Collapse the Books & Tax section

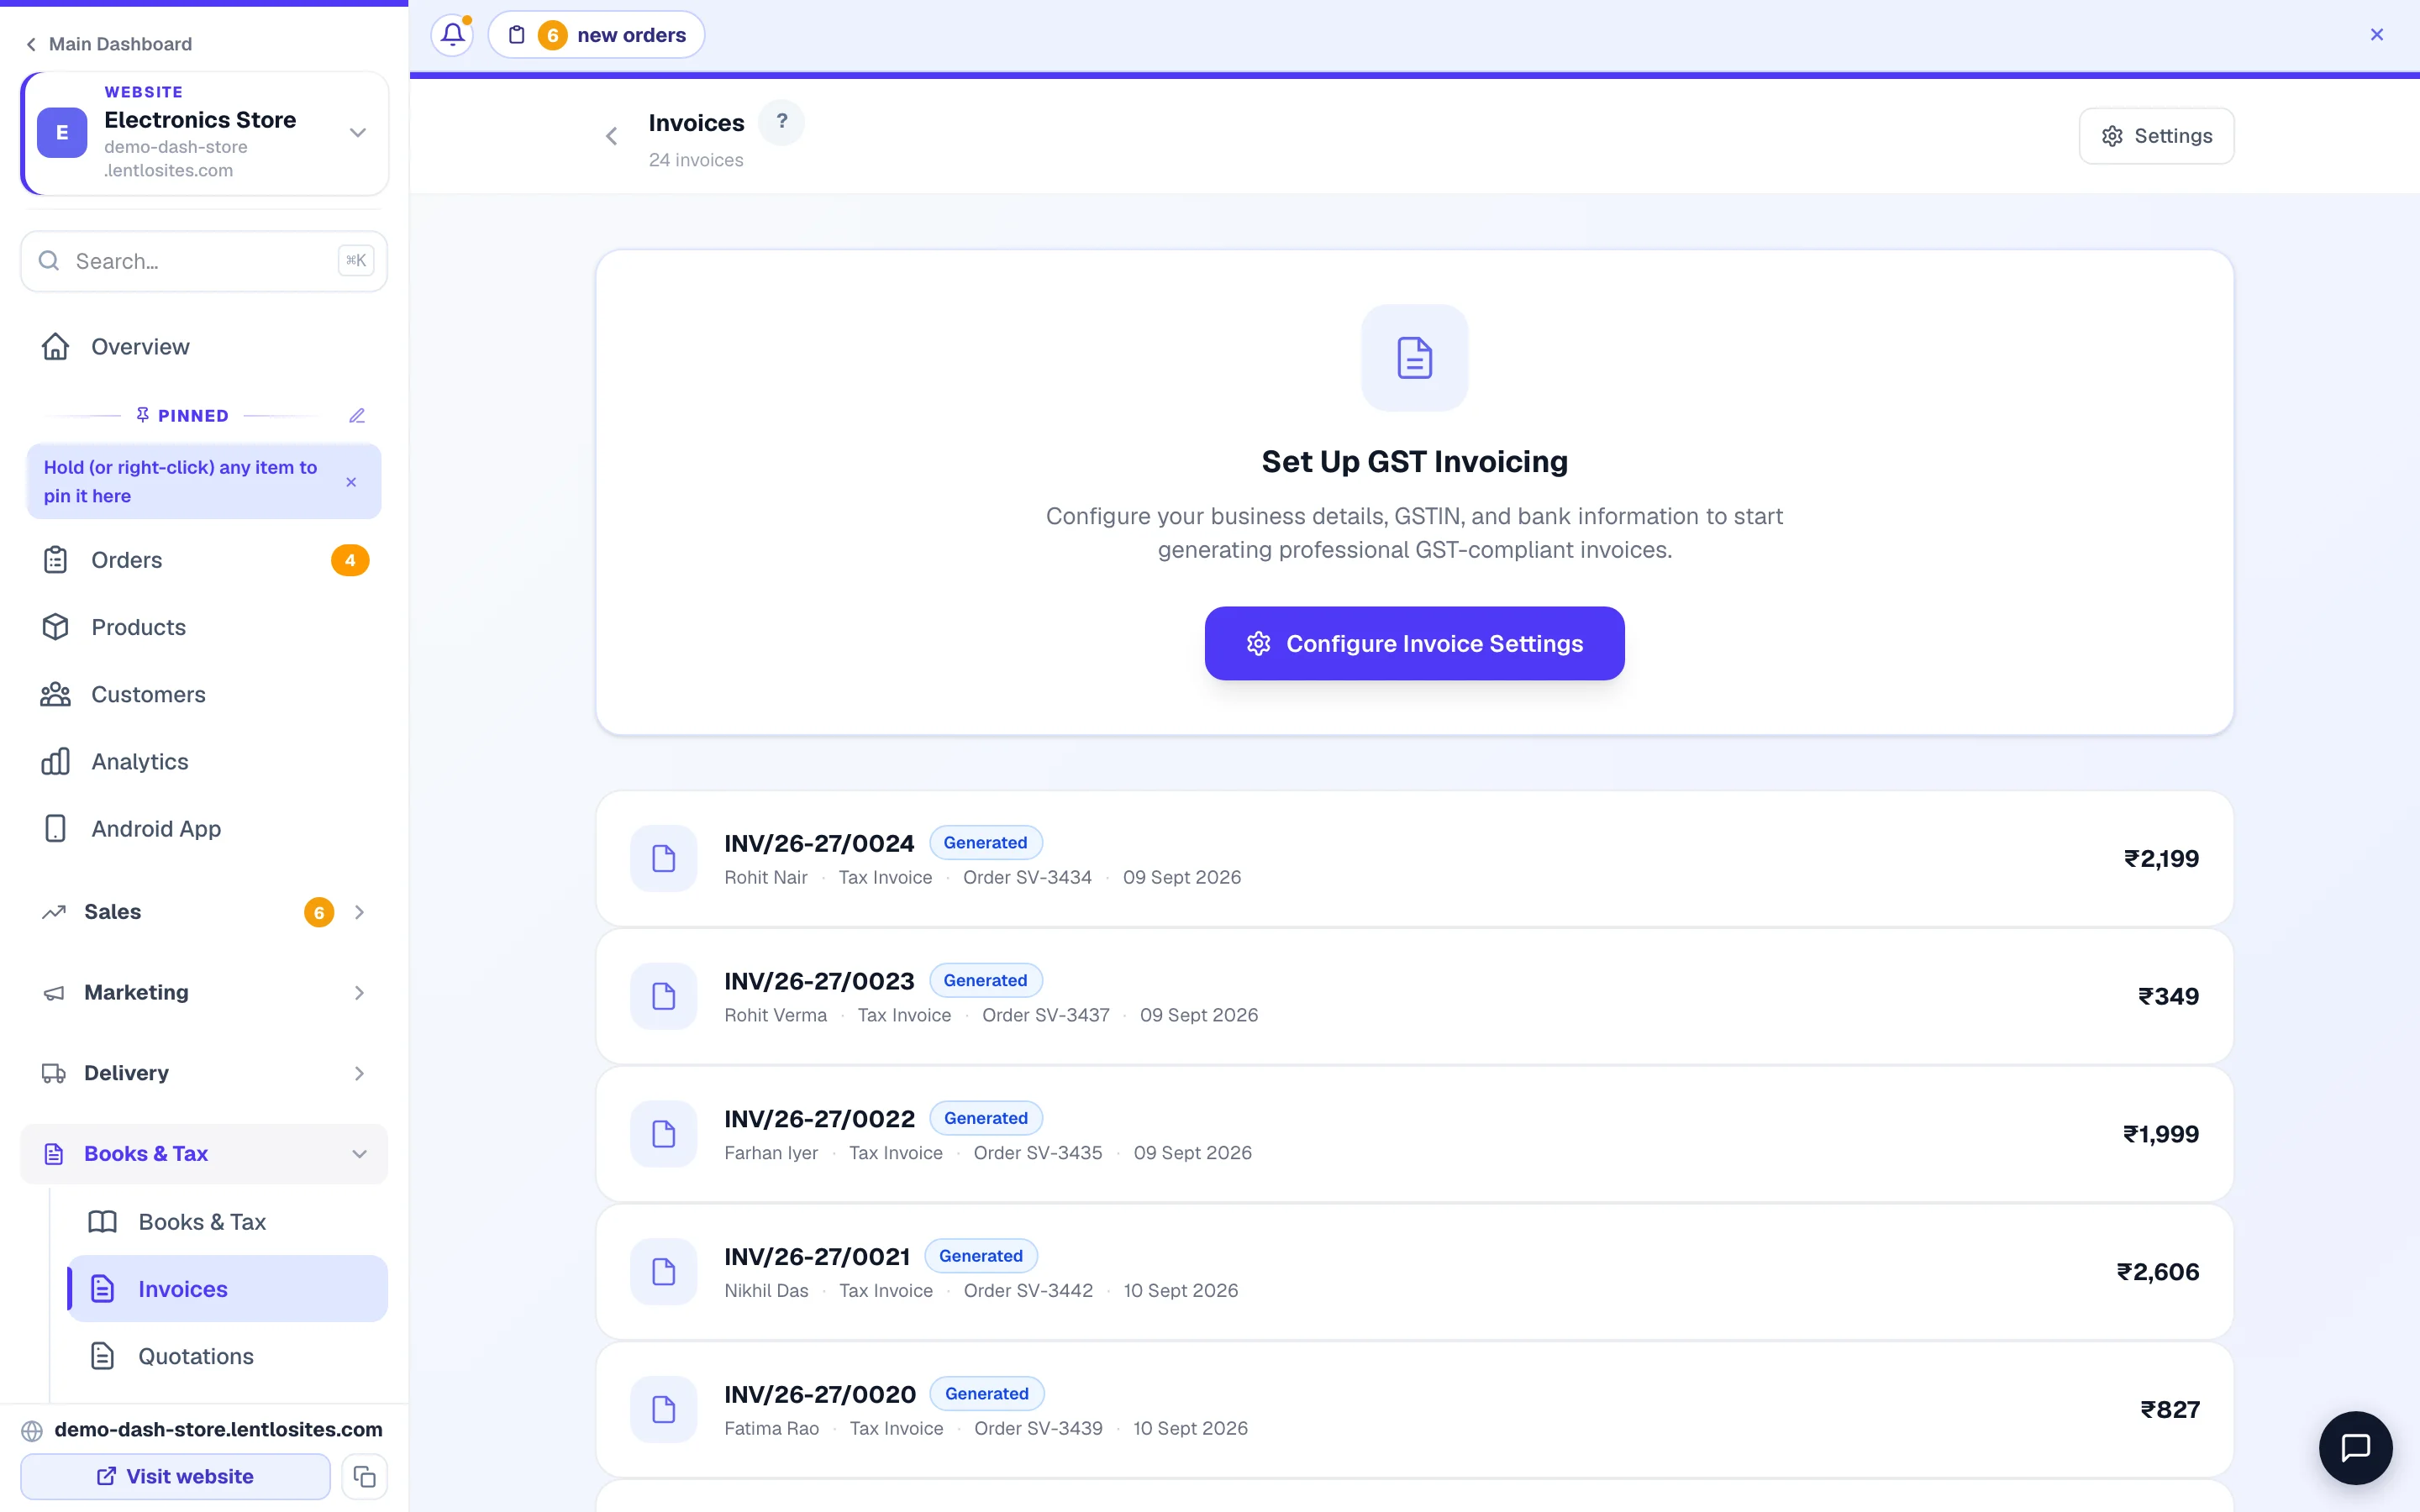point(204,1154)
